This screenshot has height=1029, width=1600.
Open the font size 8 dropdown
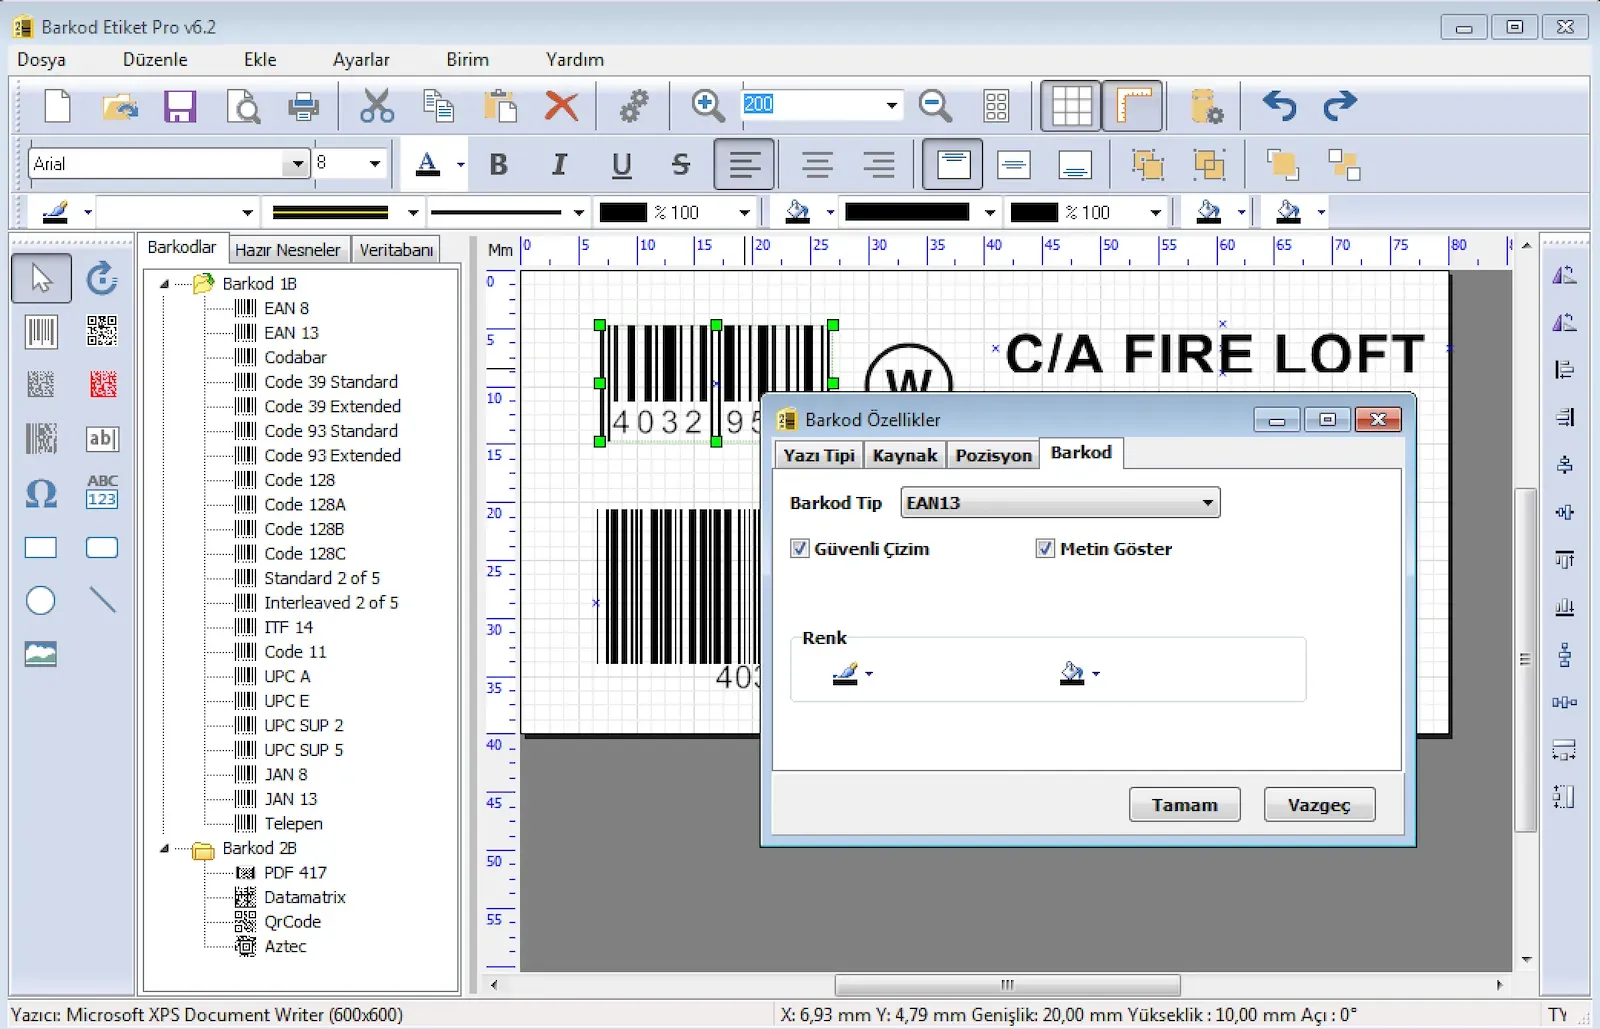point(375,163)
